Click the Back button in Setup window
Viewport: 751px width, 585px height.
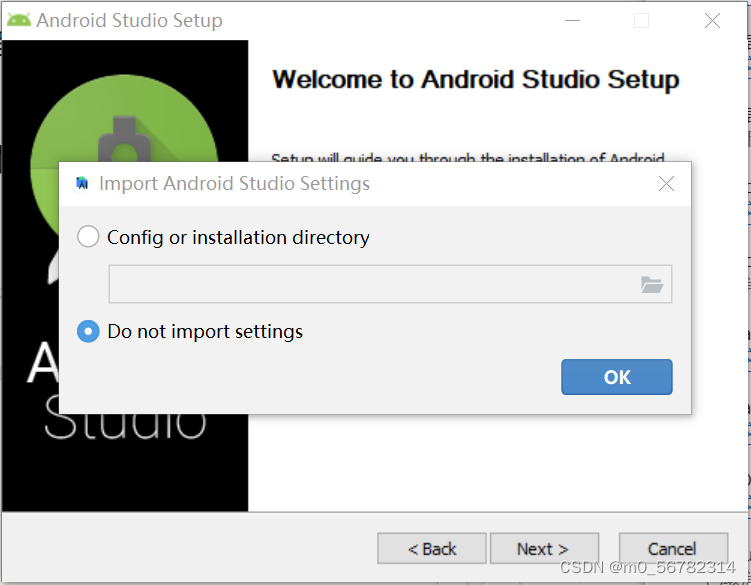click(x=432, y=548)
